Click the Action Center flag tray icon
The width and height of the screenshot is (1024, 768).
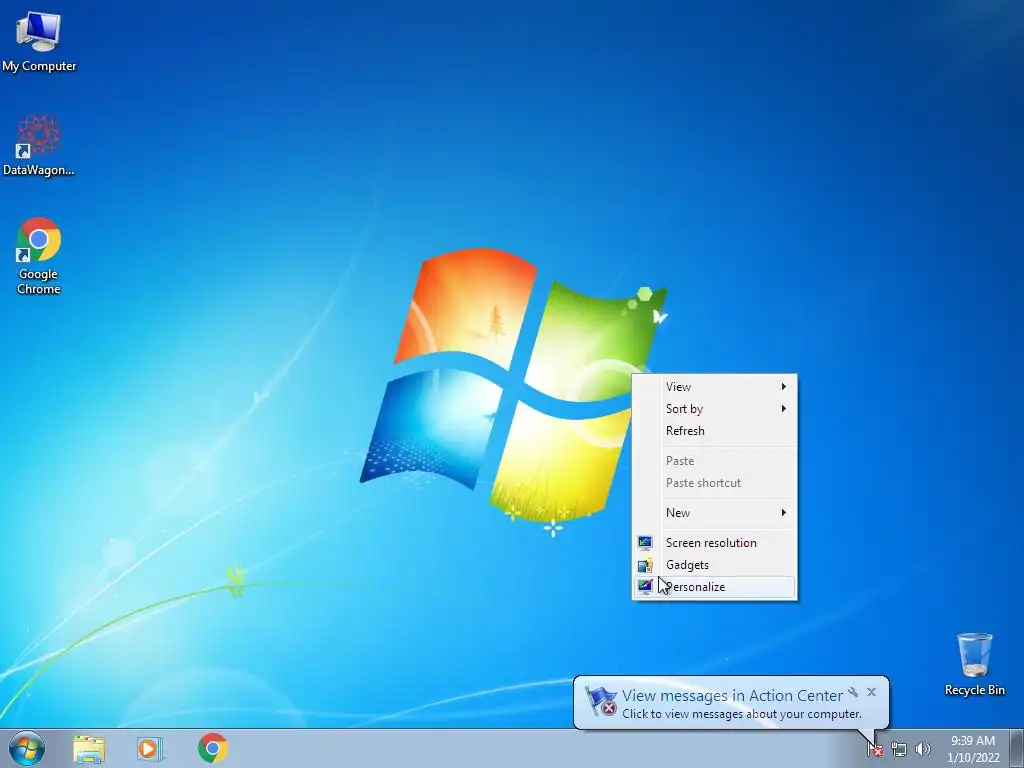[875, 749]
